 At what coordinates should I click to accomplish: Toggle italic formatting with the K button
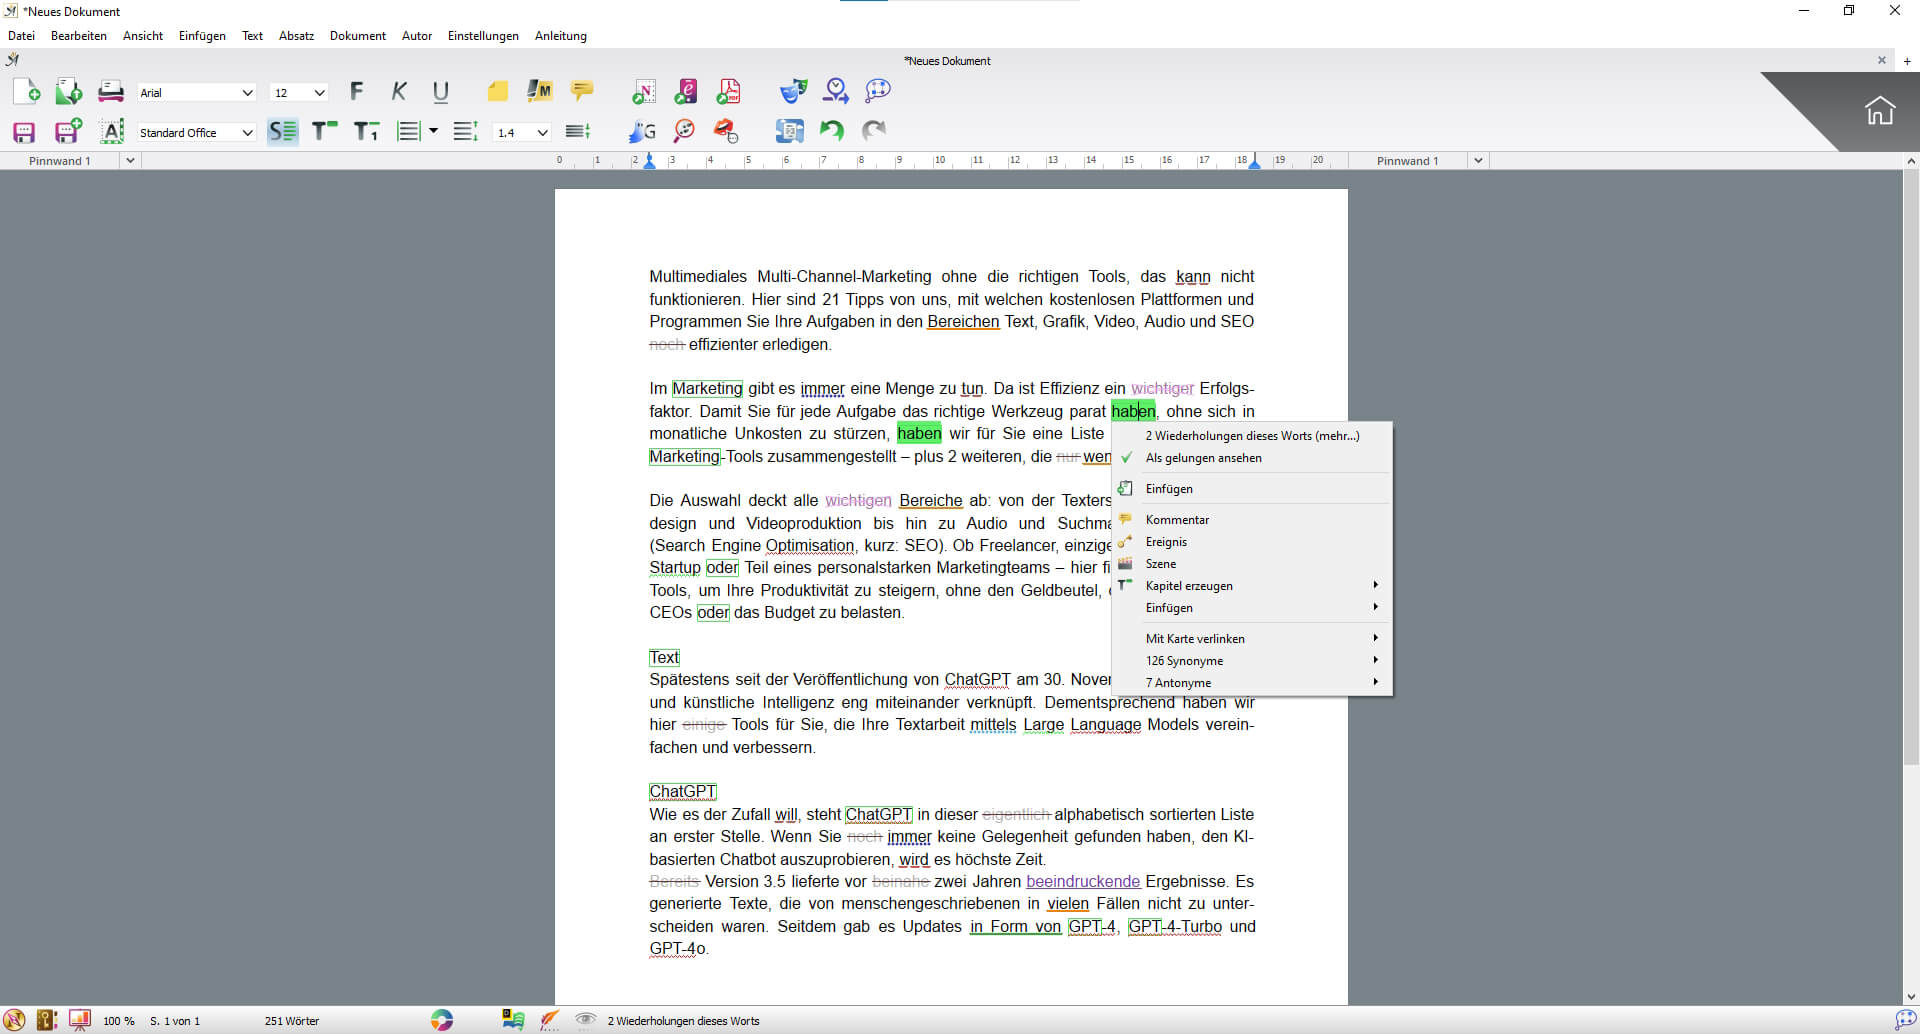click(399, 92)
